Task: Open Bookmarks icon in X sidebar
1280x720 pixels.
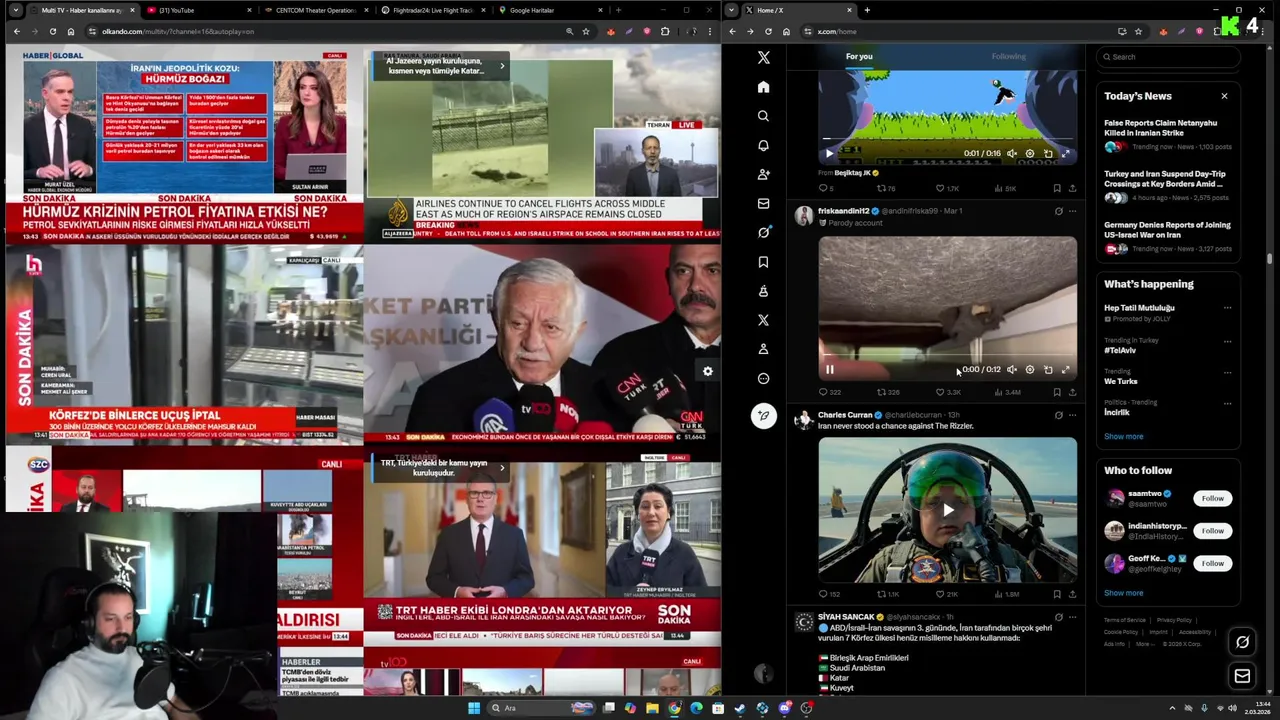Action: 763,262
